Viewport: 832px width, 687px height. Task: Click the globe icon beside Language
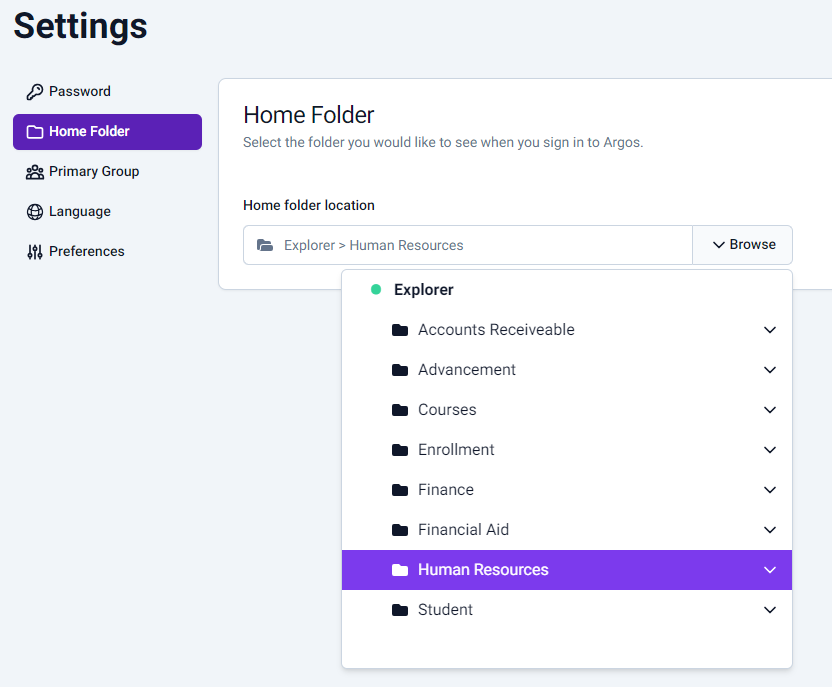(x=35, y=212)
